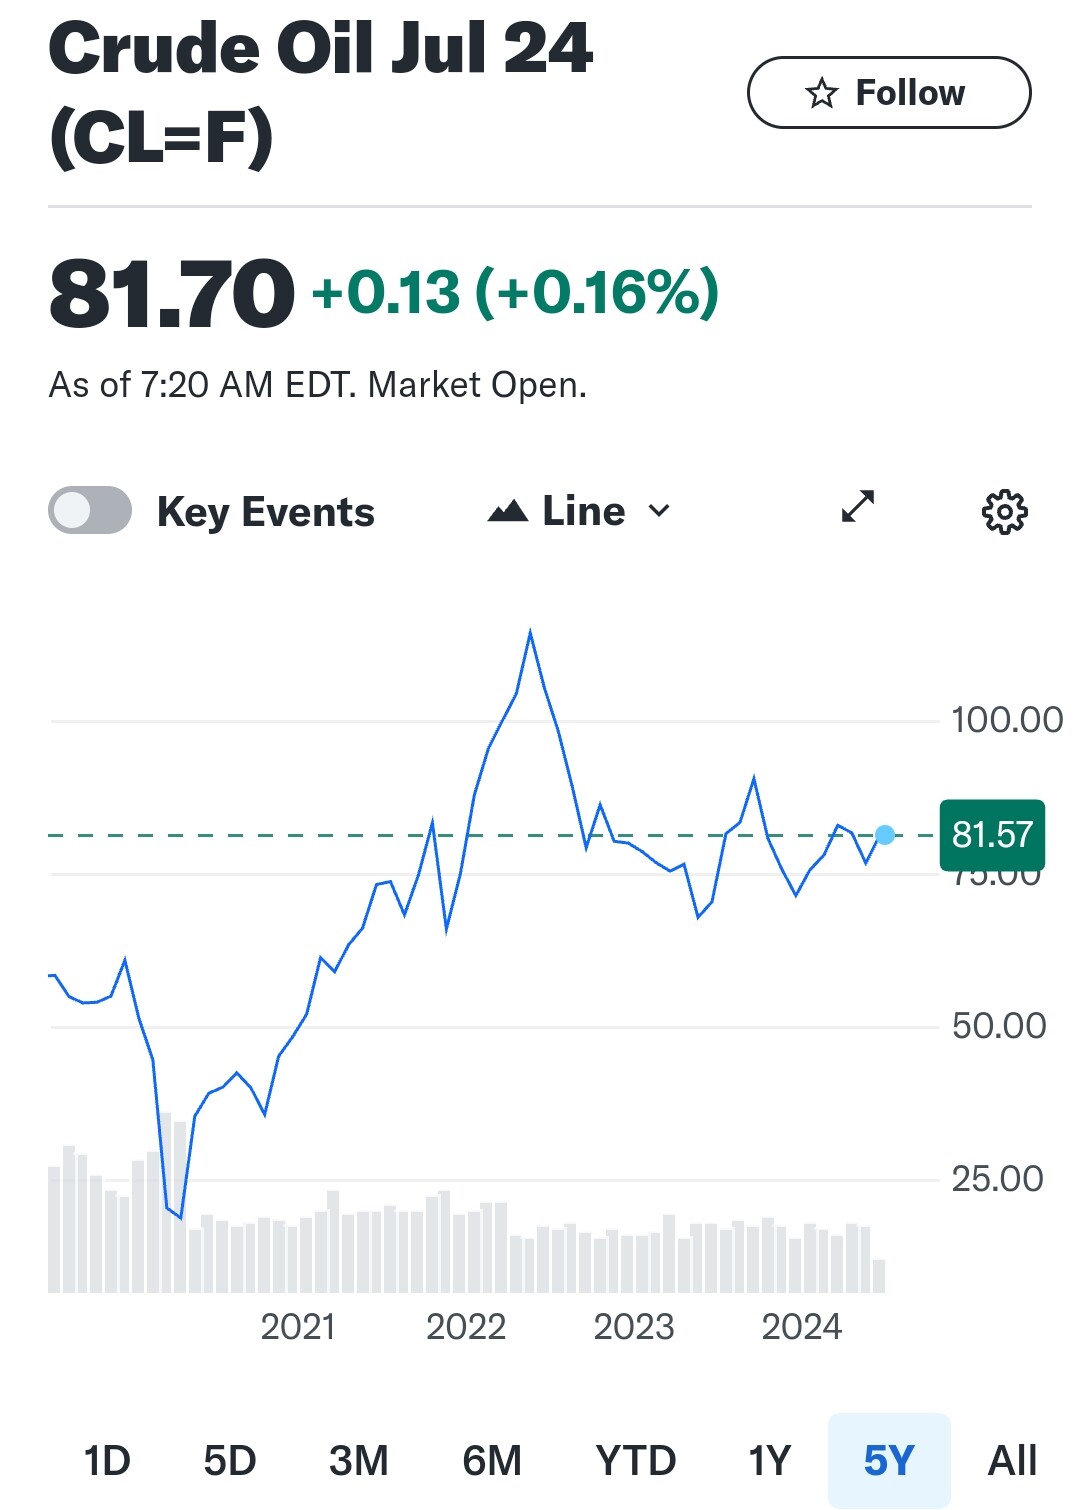Viewport: 1079px width, 1510px height.
Task: Click the current price dot on chart
Action: [885, 835]
